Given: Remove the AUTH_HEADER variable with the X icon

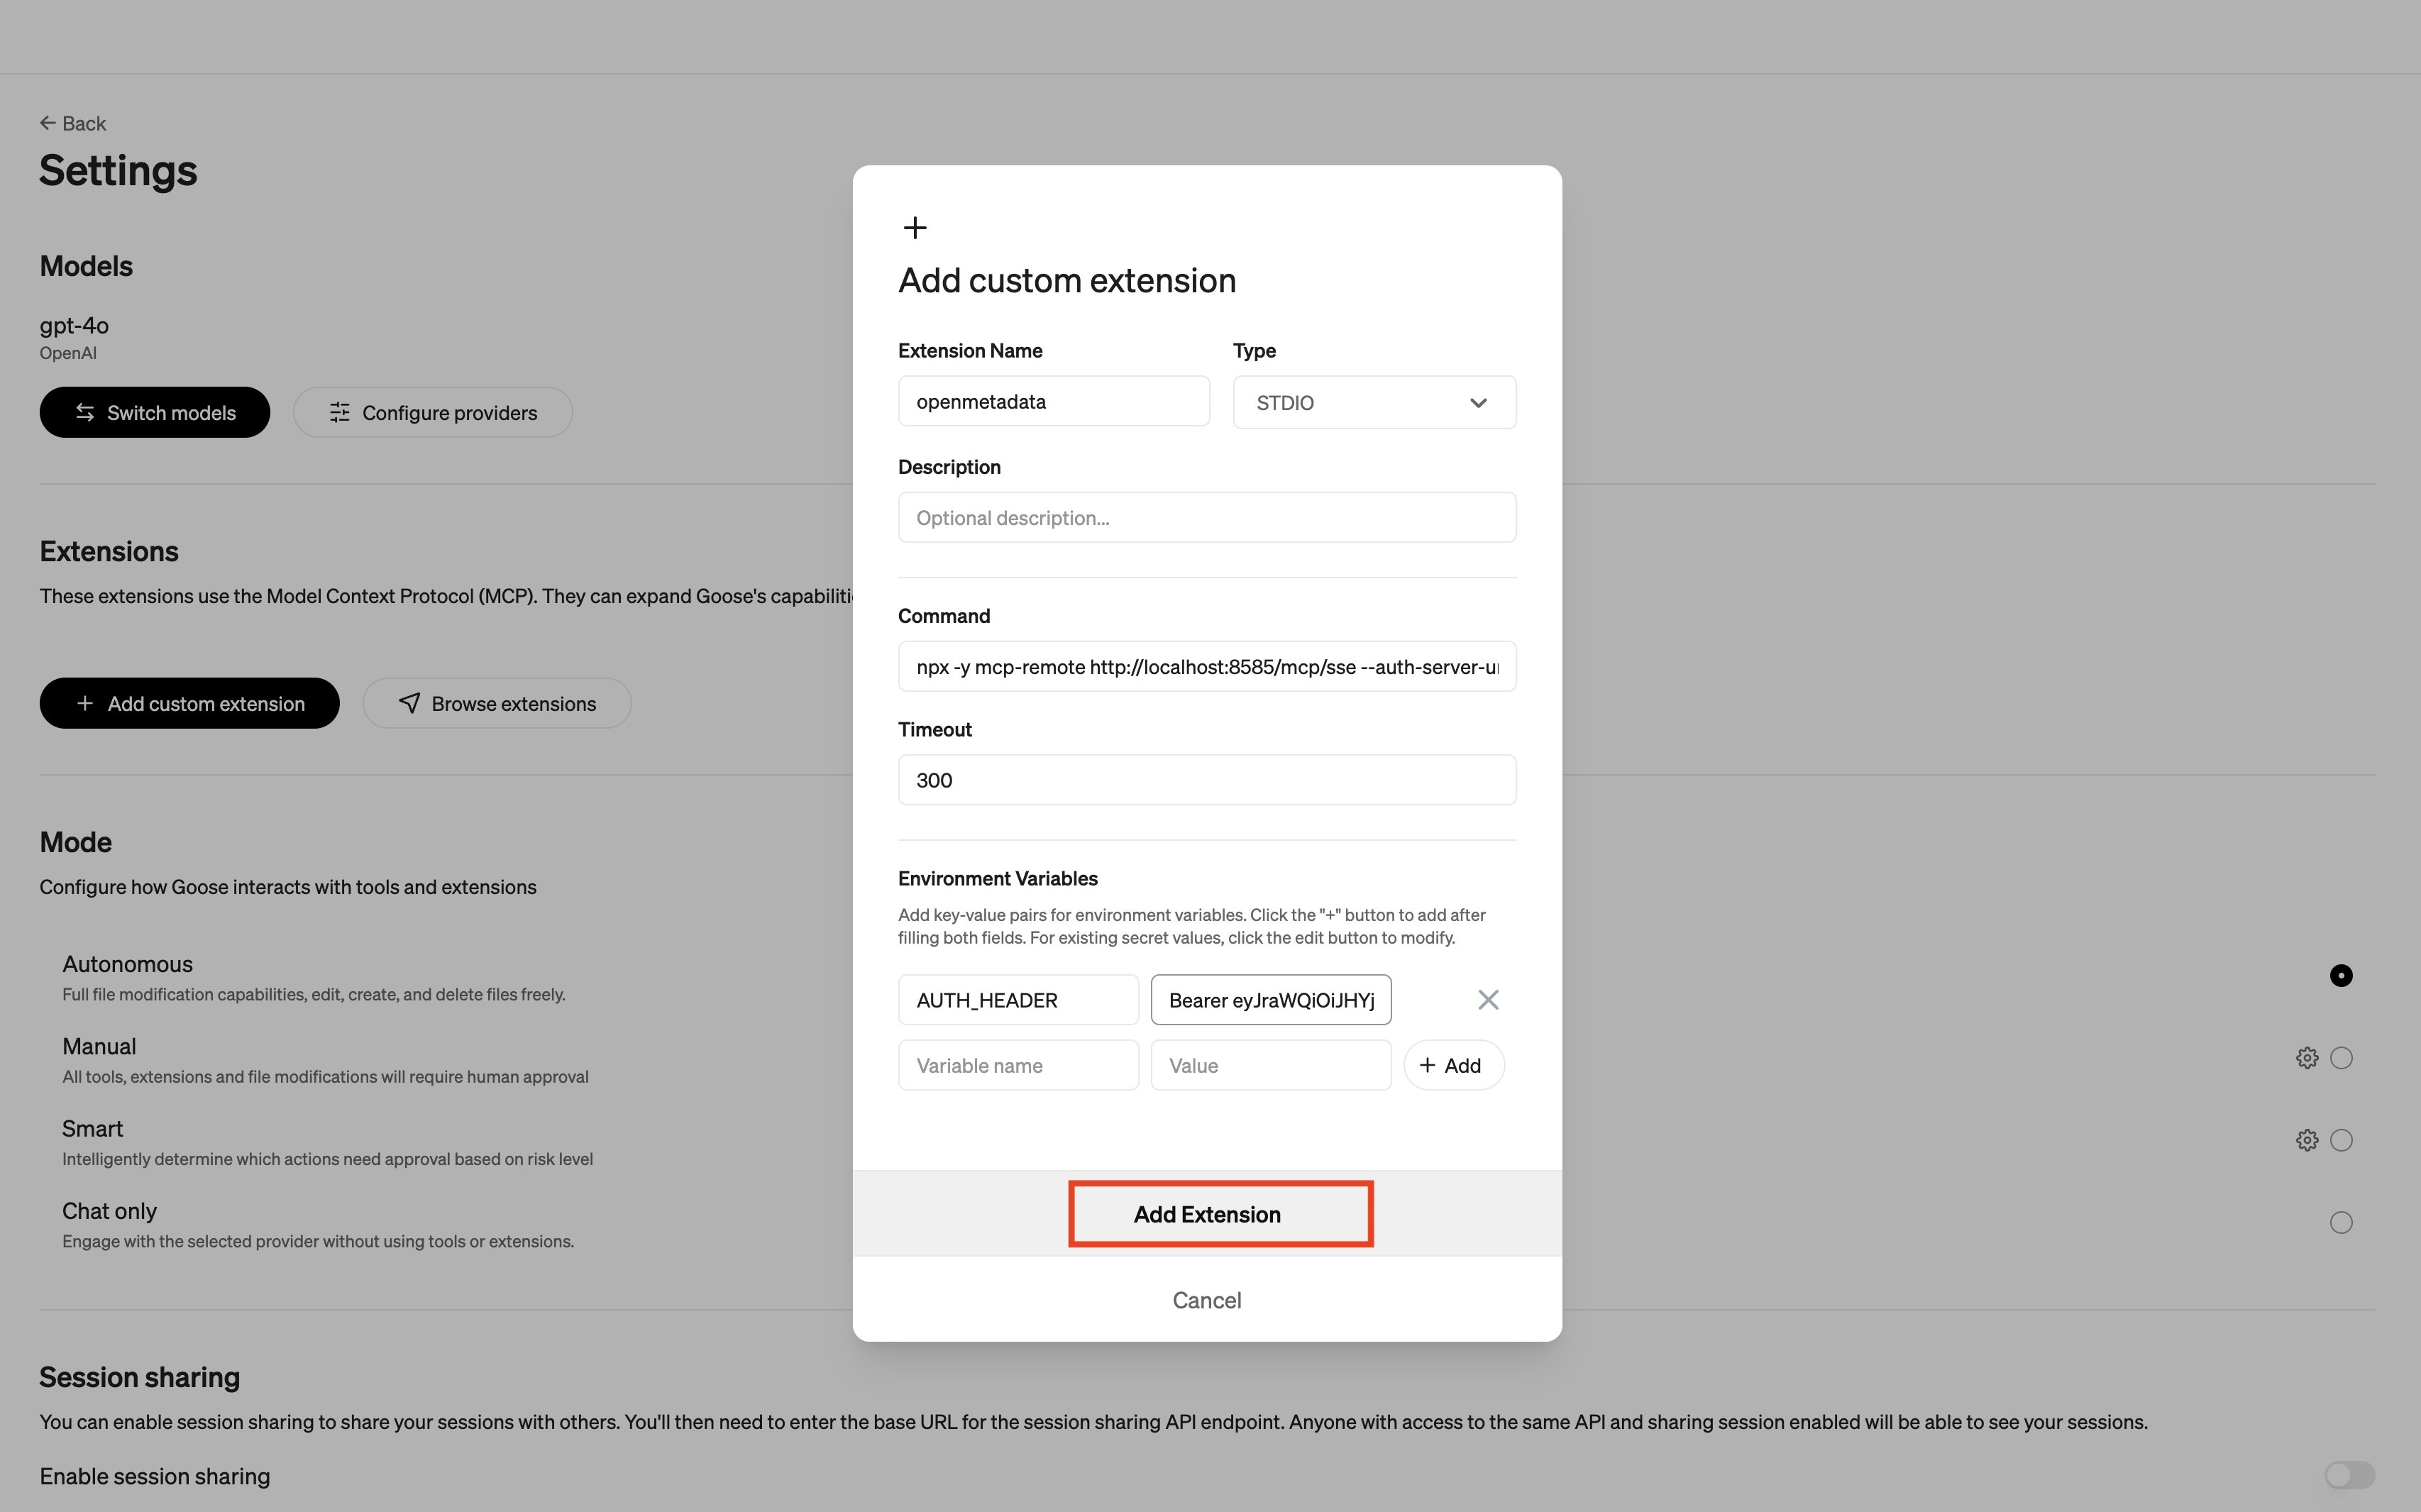Looking at the screenshot, I should coord(1487,999).
